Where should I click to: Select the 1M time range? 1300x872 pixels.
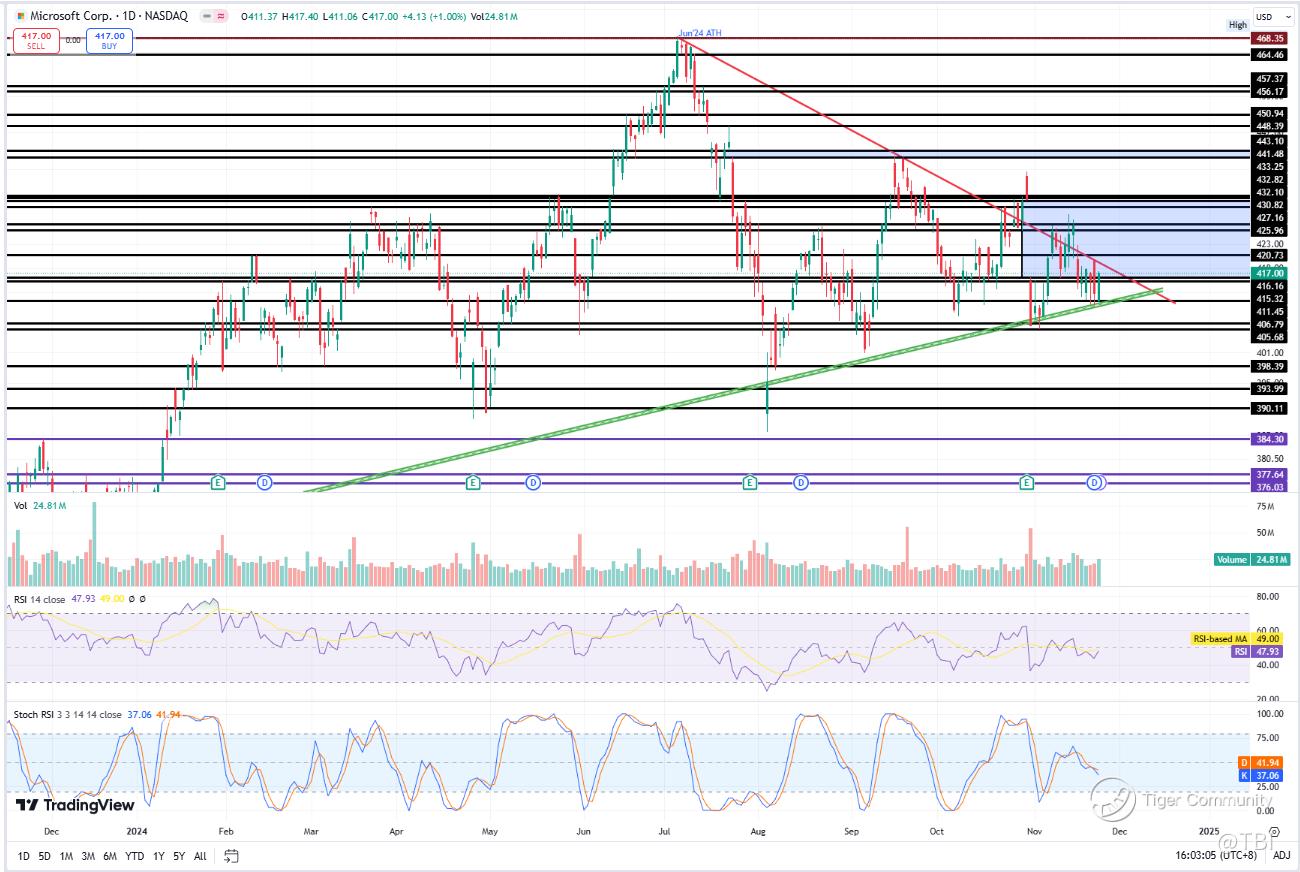[x=66, y=856]
